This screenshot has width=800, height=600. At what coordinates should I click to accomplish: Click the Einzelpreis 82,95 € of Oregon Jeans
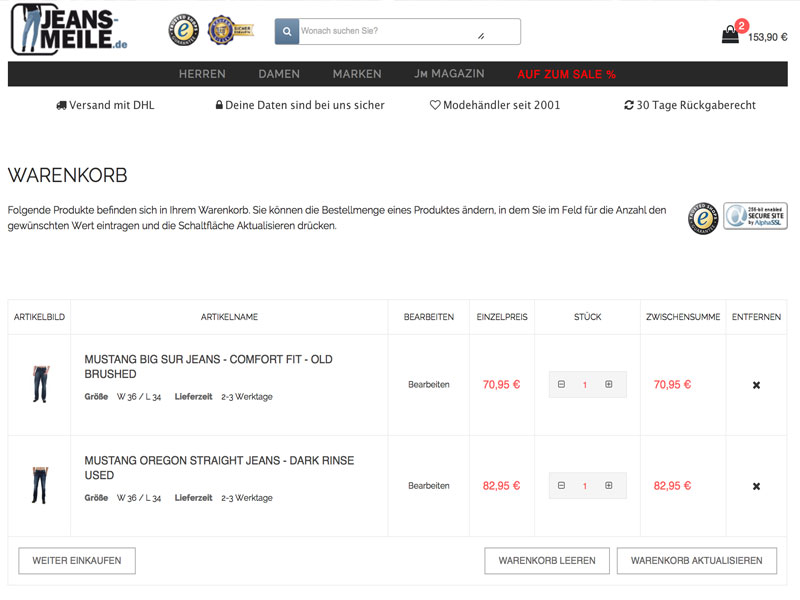(502, 486)
